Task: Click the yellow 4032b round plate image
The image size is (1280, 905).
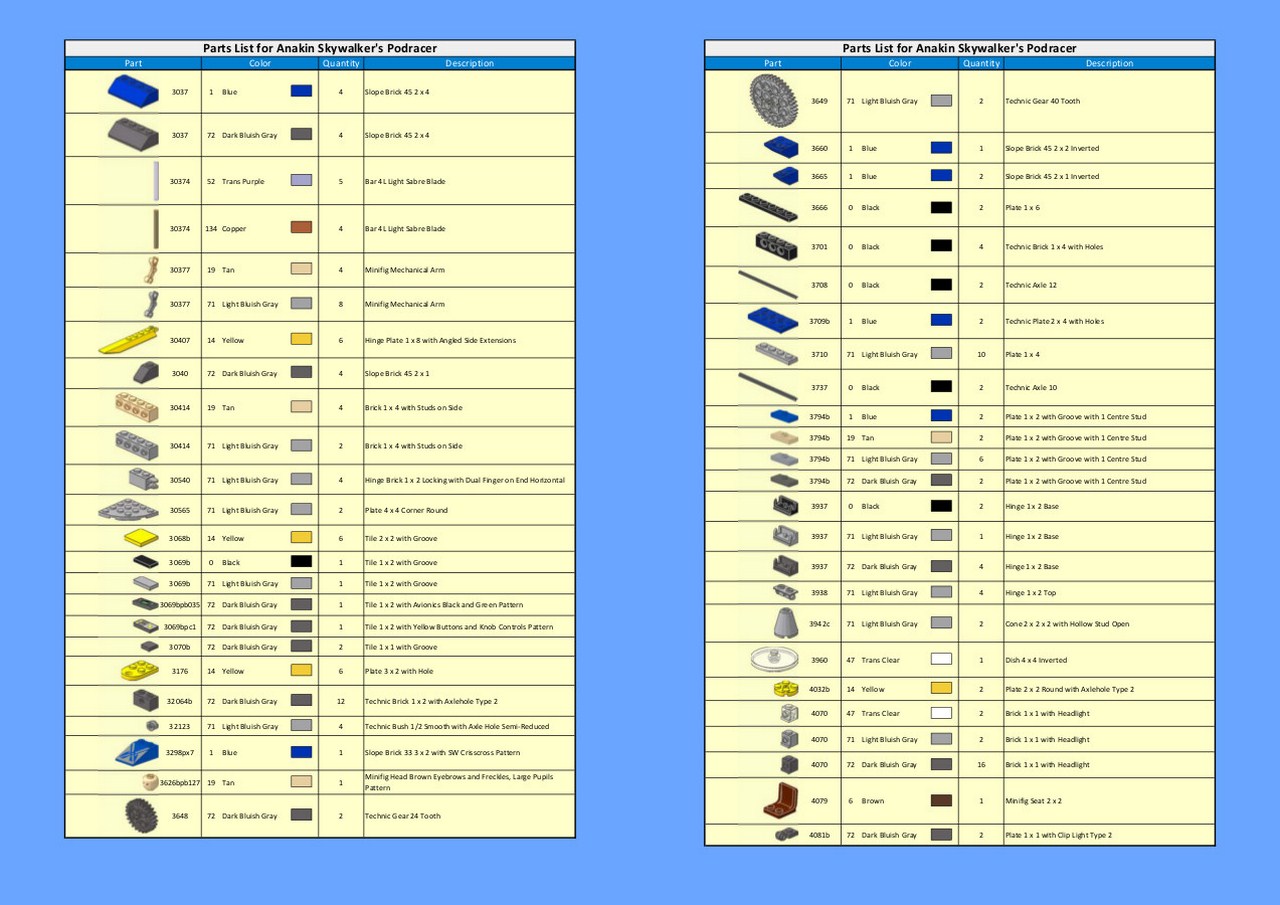Action: pyautogui.click(x=786, y=689)
